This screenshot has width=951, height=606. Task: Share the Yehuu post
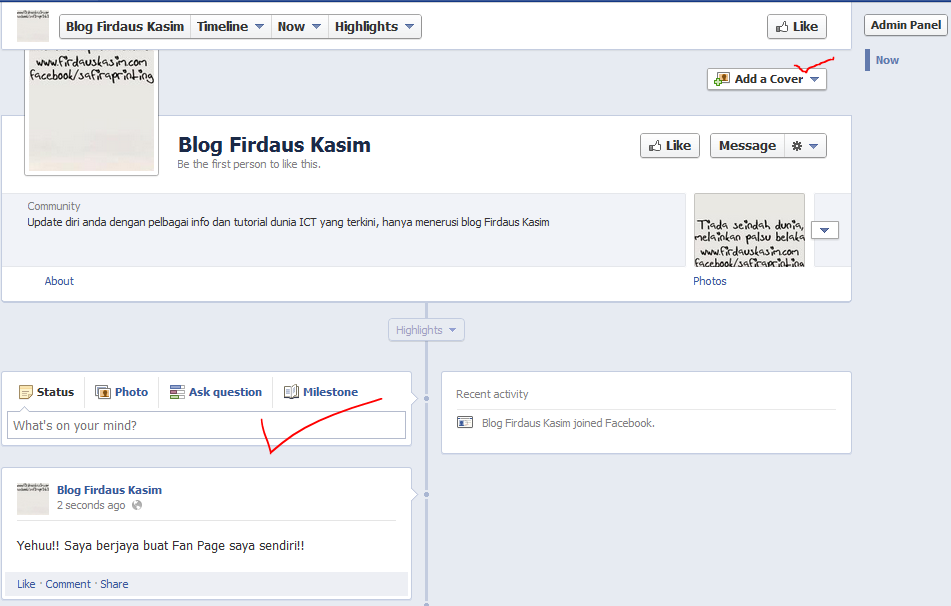point(114,584)
